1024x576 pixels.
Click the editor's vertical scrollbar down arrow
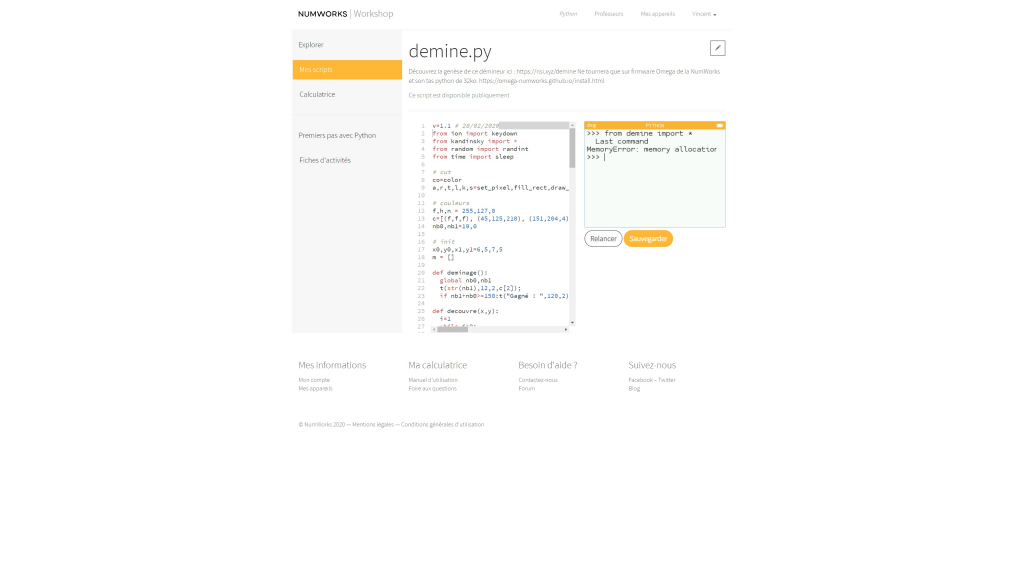pyautogui.click(x=572, y=323)
